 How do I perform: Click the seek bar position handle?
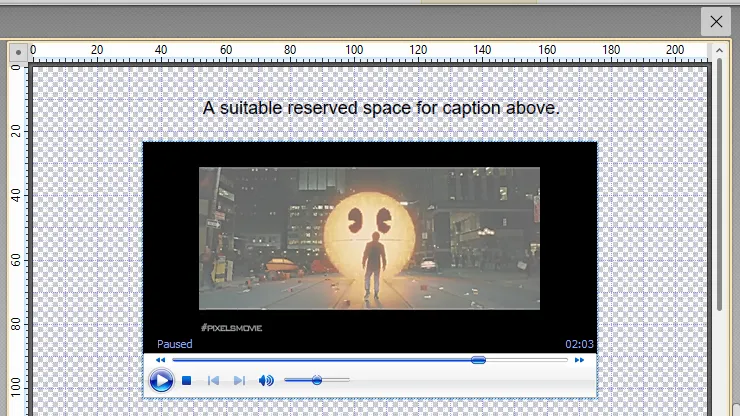[478, 360]
